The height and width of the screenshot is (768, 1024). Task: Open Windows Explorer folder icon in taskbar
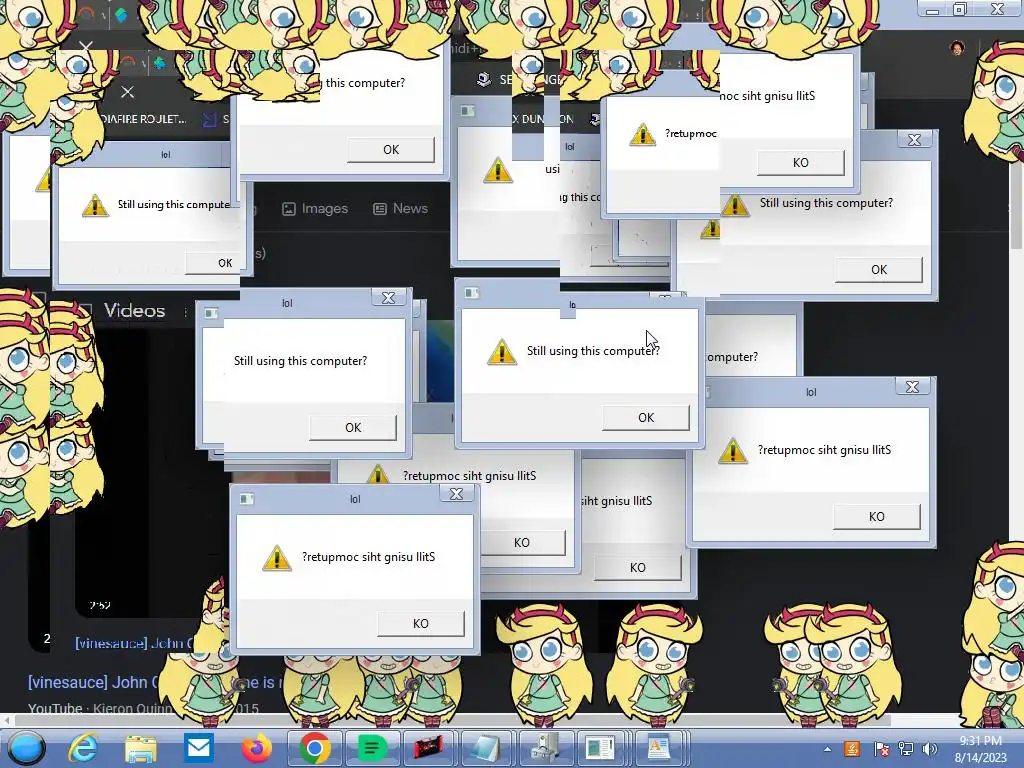coord(140,748)
